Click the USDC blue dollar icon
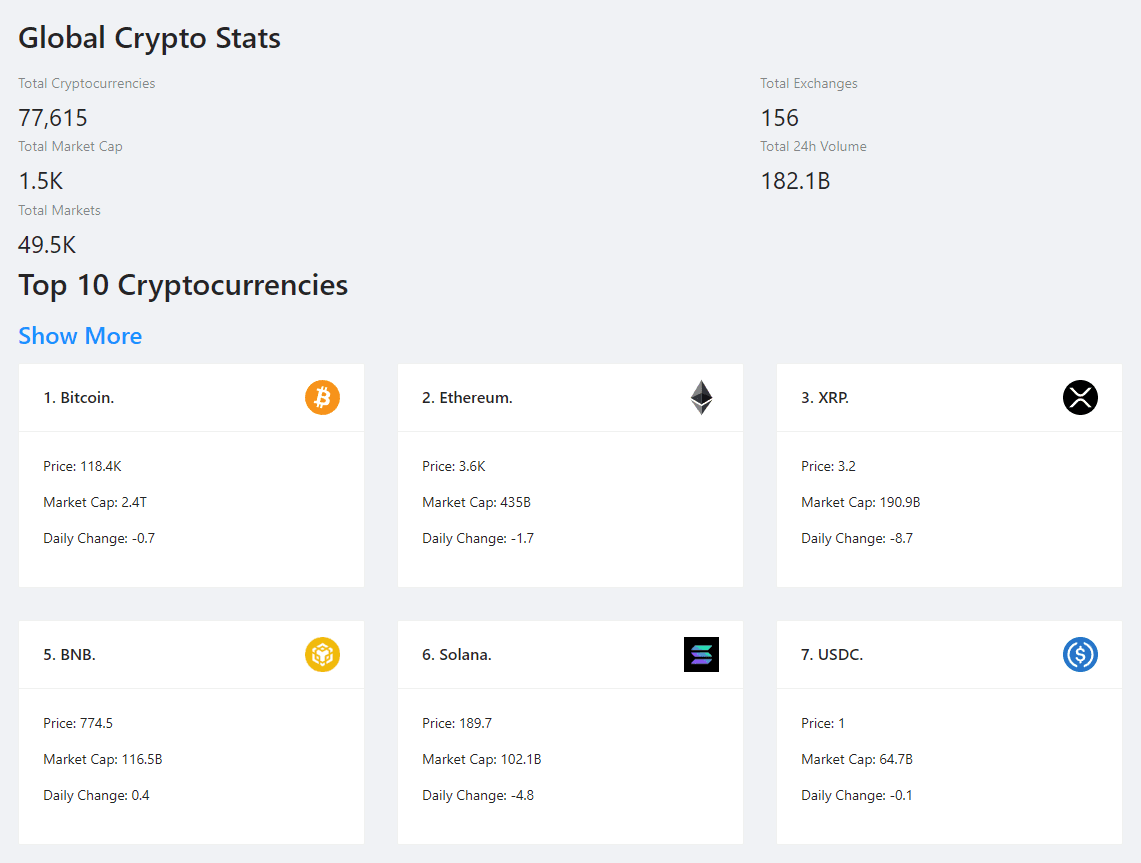The image size is (1141, 863). tap(1081, 654)
